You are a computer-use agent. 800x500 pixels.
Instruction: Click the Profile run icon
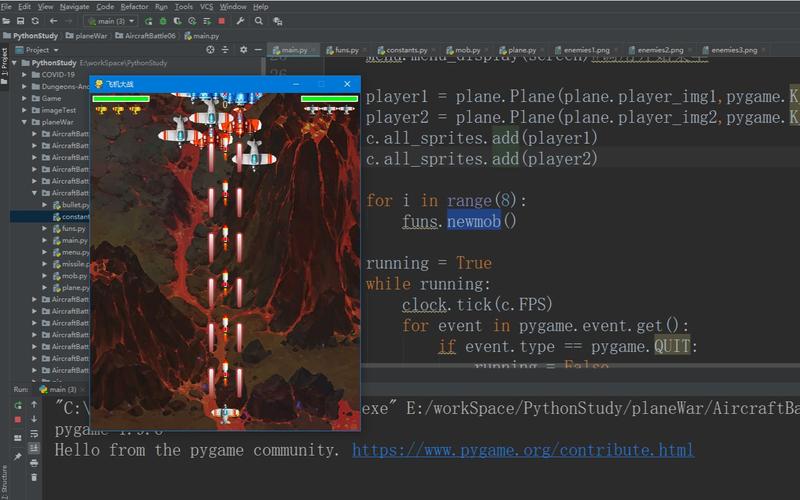tap(192, 21)
